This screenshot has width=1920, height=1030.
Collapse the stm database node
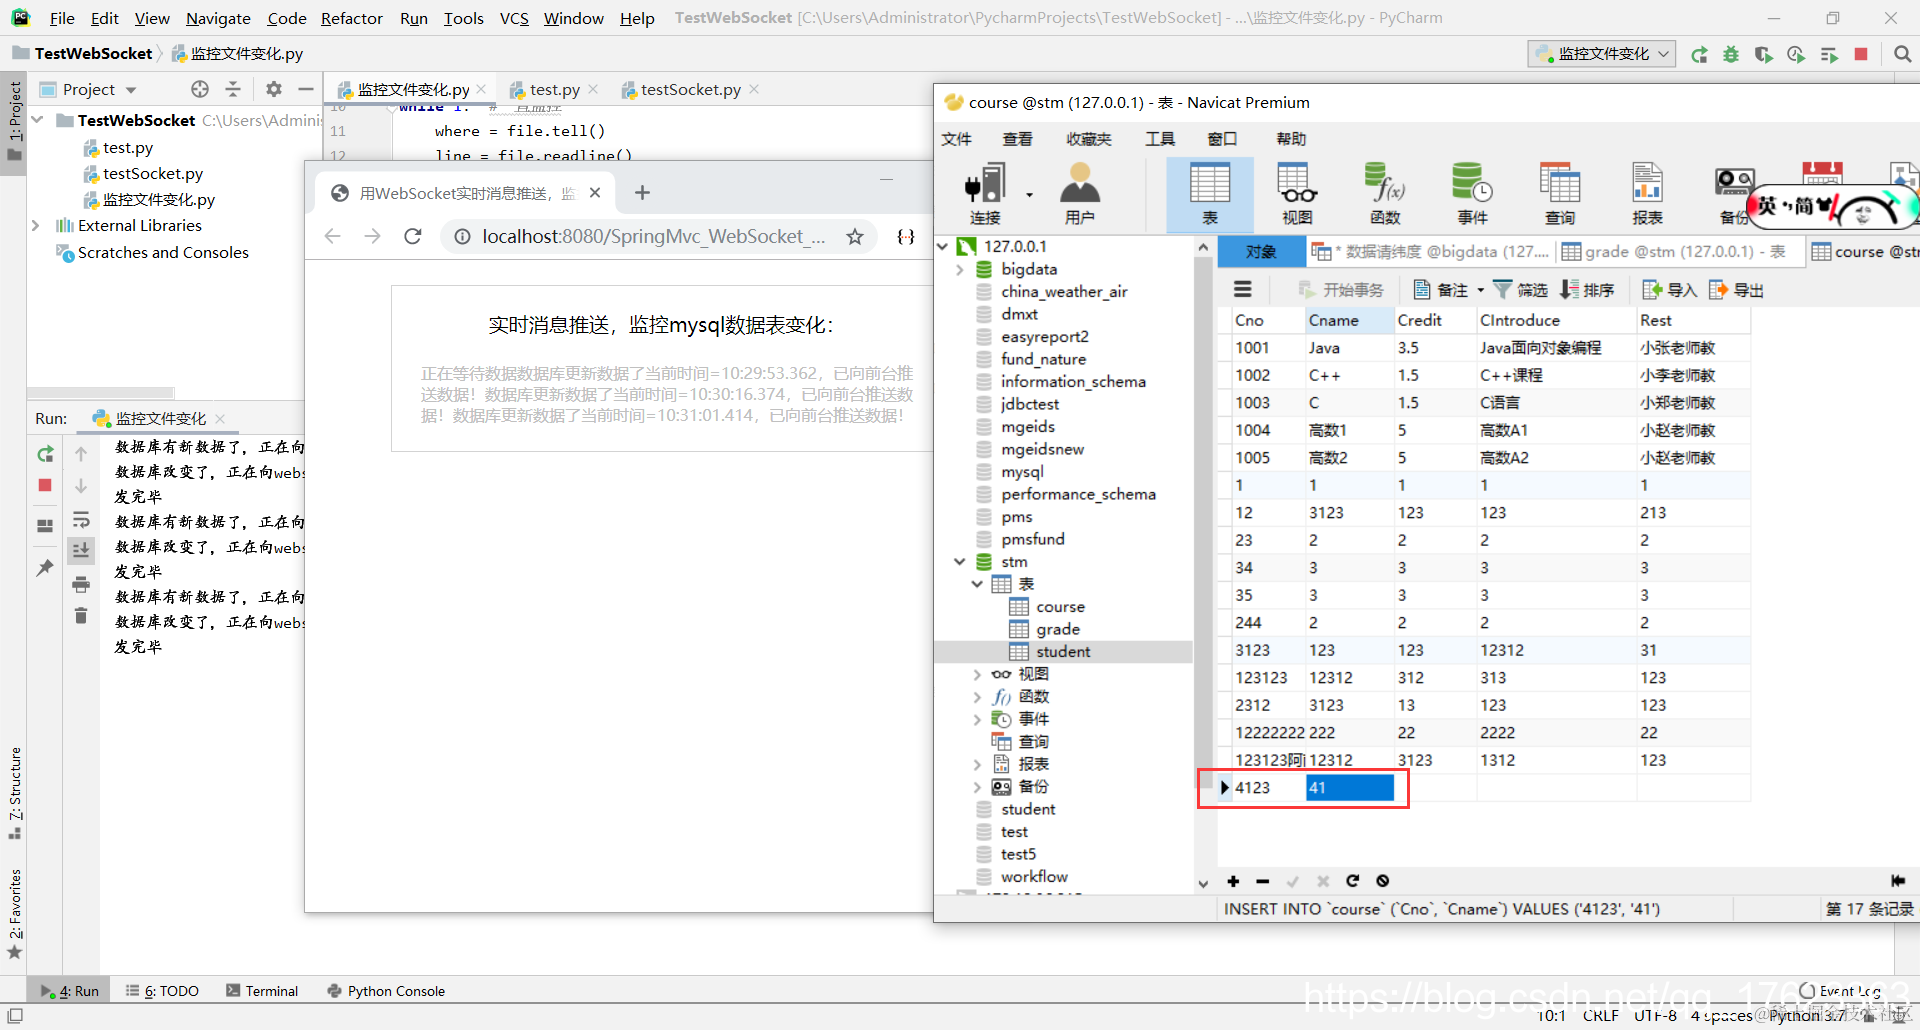tap(960, 562)
